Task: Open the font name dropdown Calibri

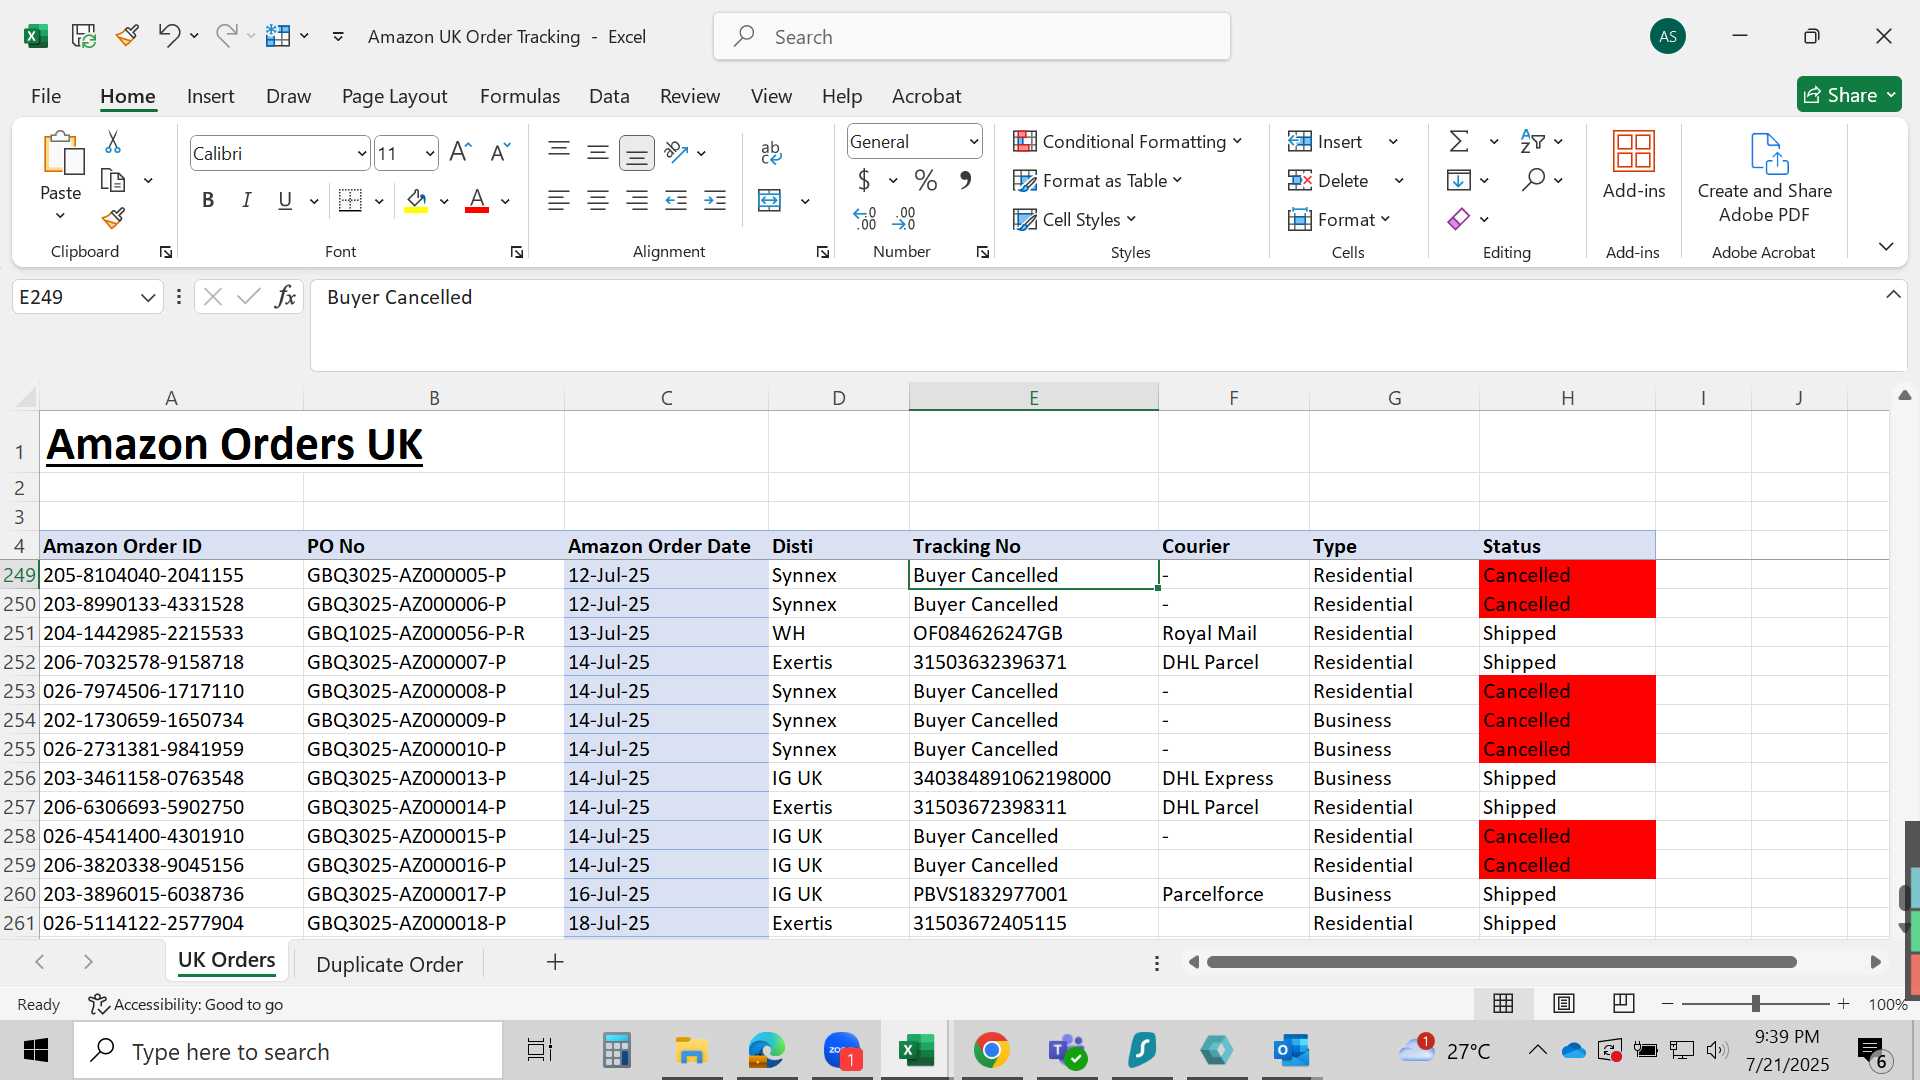Action: tap(361, 154)
